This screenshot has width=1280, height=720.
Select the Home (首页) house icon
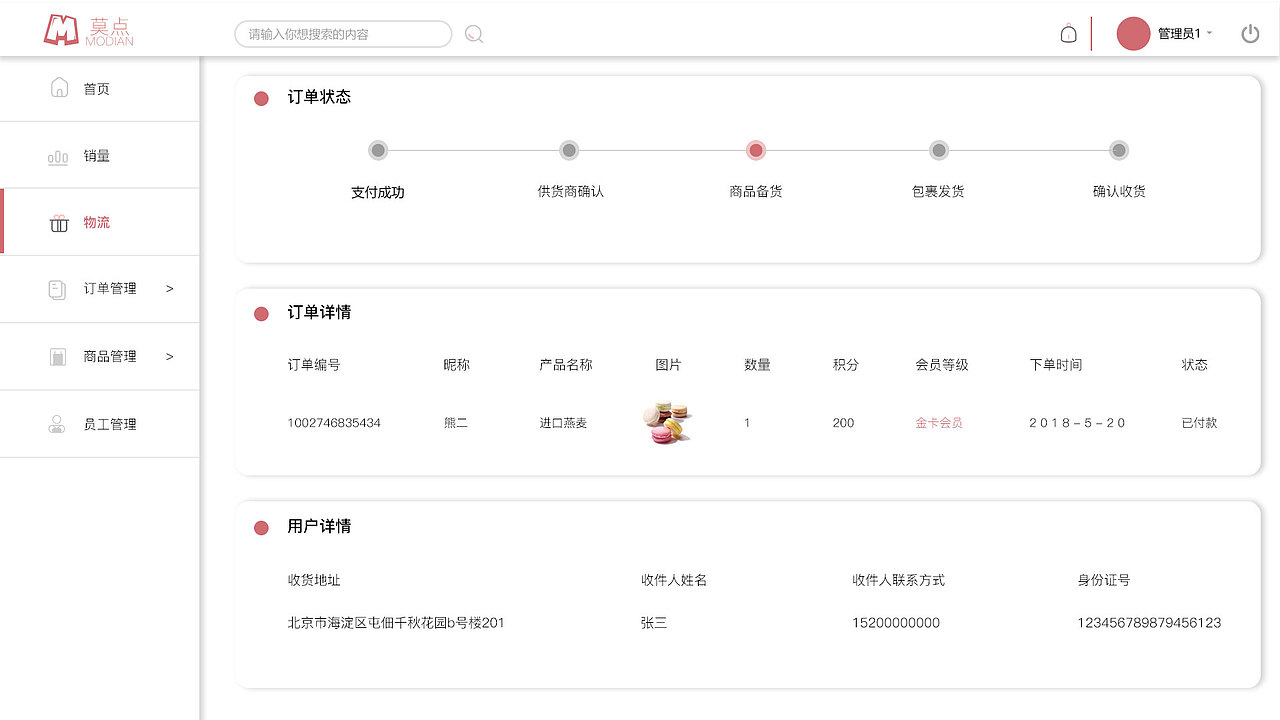pyautogui.click(x=58, y=87)
